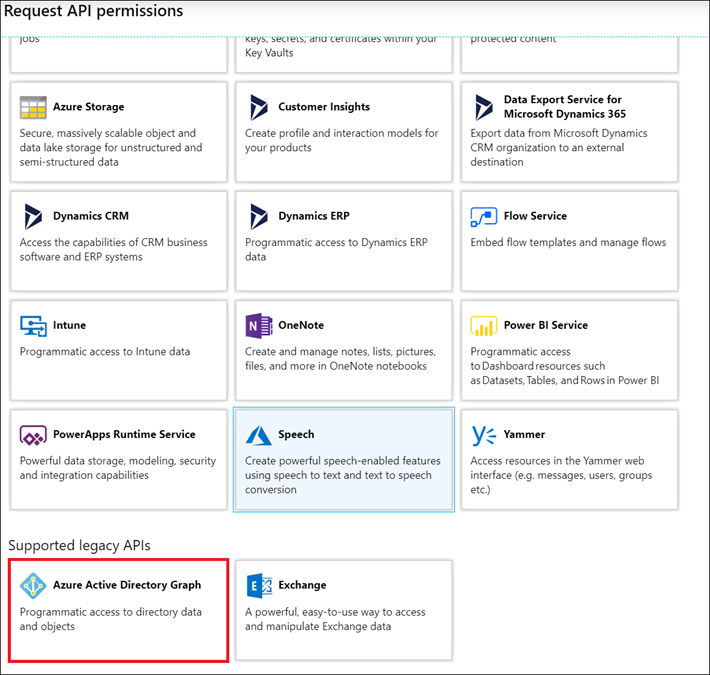Click 'to Dashboard resources such' description

[565, 366]
